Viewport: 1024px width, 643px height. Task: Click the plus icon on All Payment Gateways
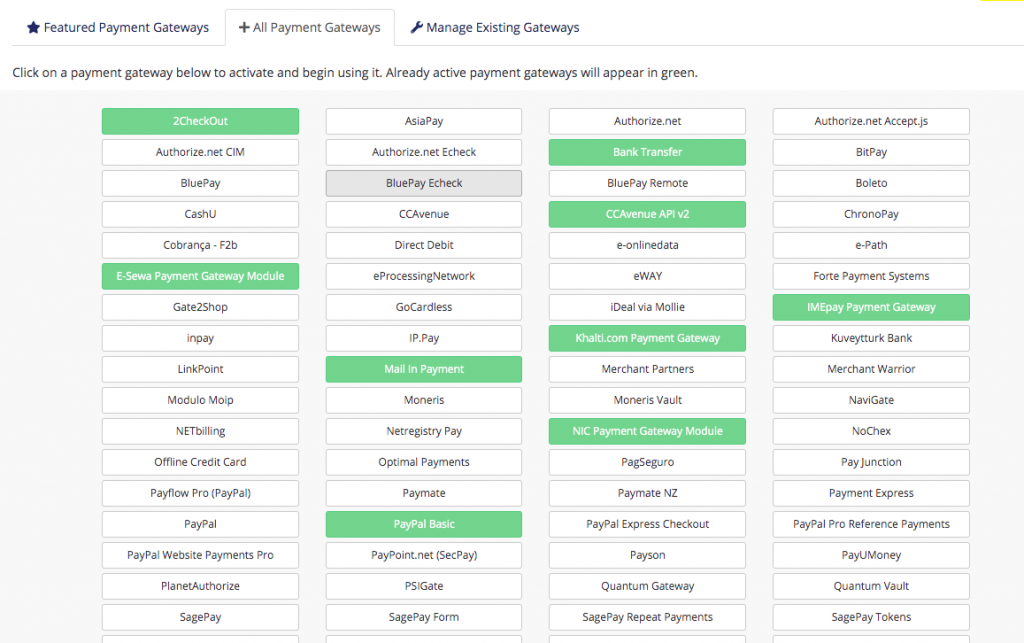coord(244,28)
